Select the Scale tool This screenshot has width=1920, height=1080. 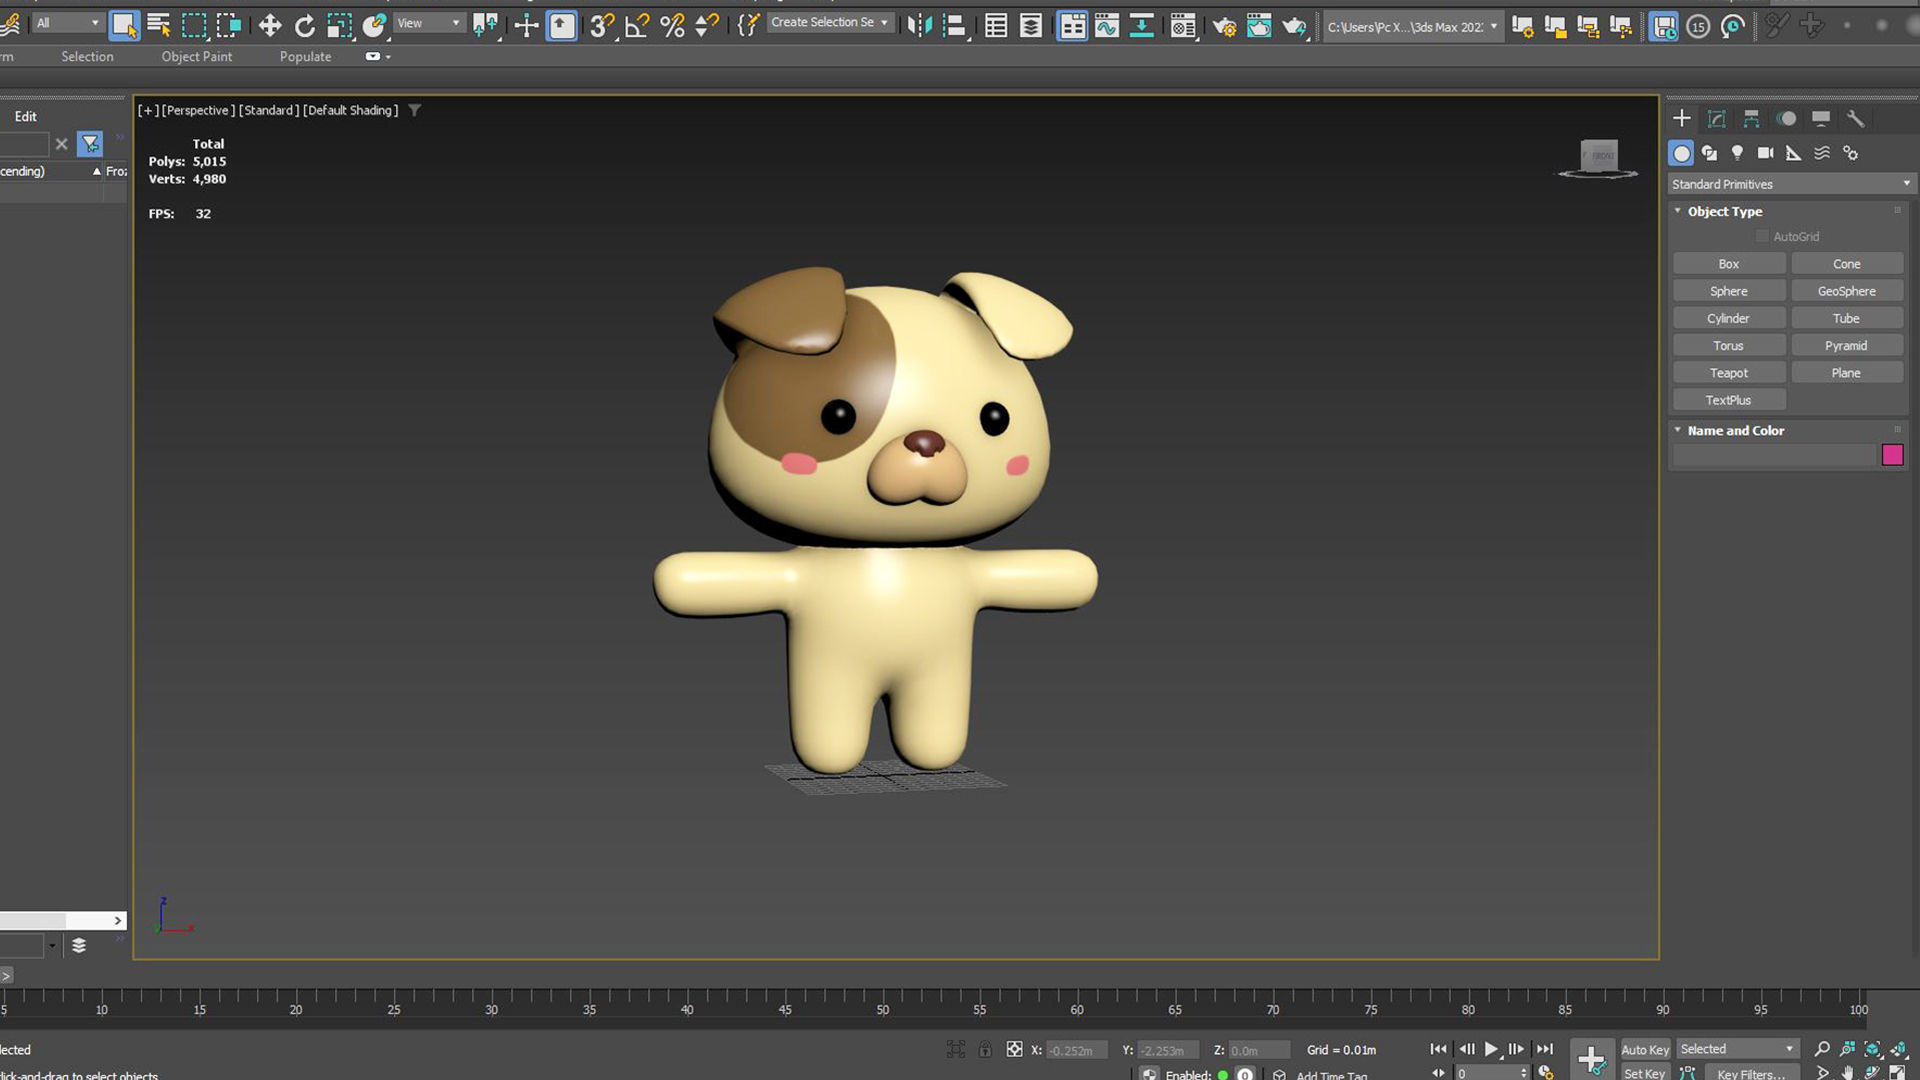339,25
